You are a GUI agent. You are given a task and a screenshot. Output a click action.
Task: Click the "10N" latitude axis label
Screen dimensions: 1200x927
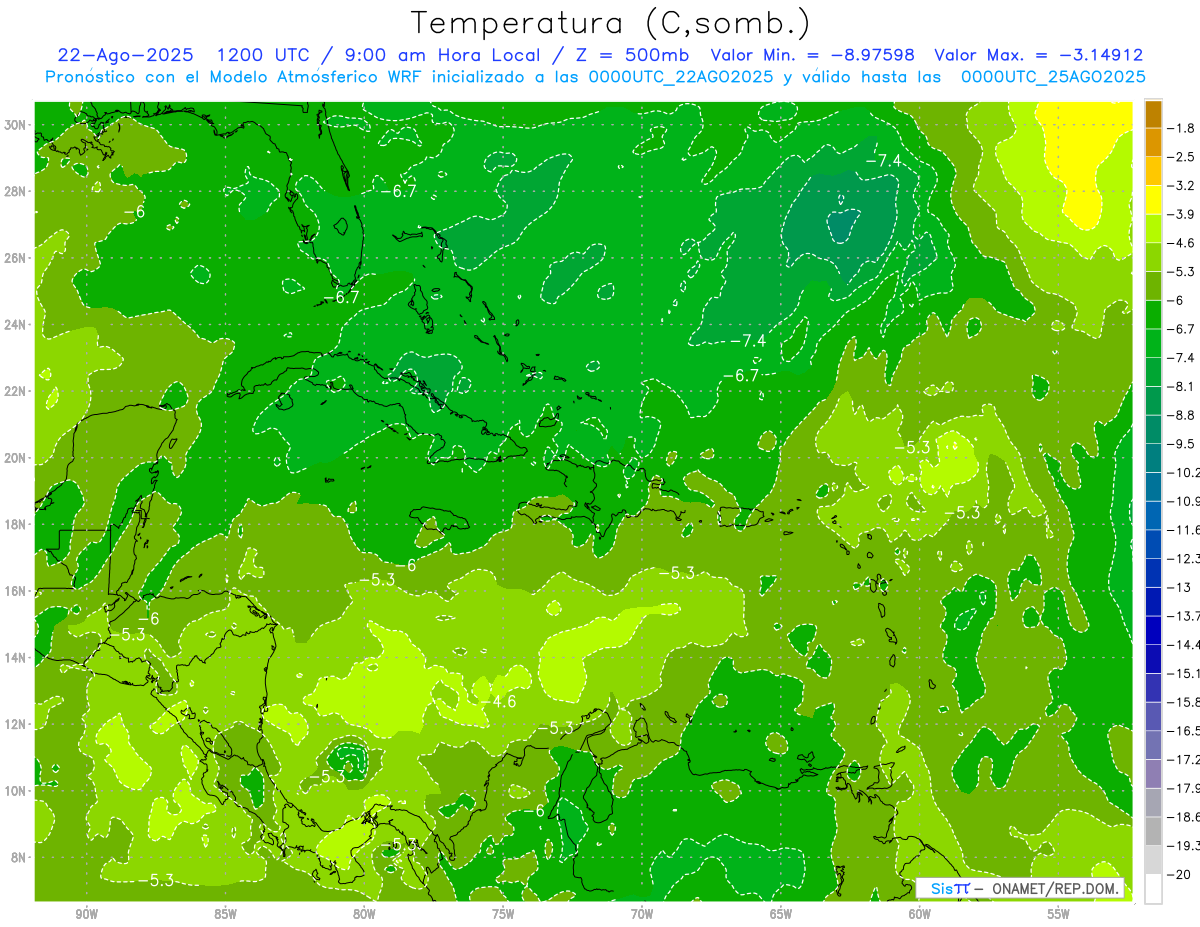16,791
